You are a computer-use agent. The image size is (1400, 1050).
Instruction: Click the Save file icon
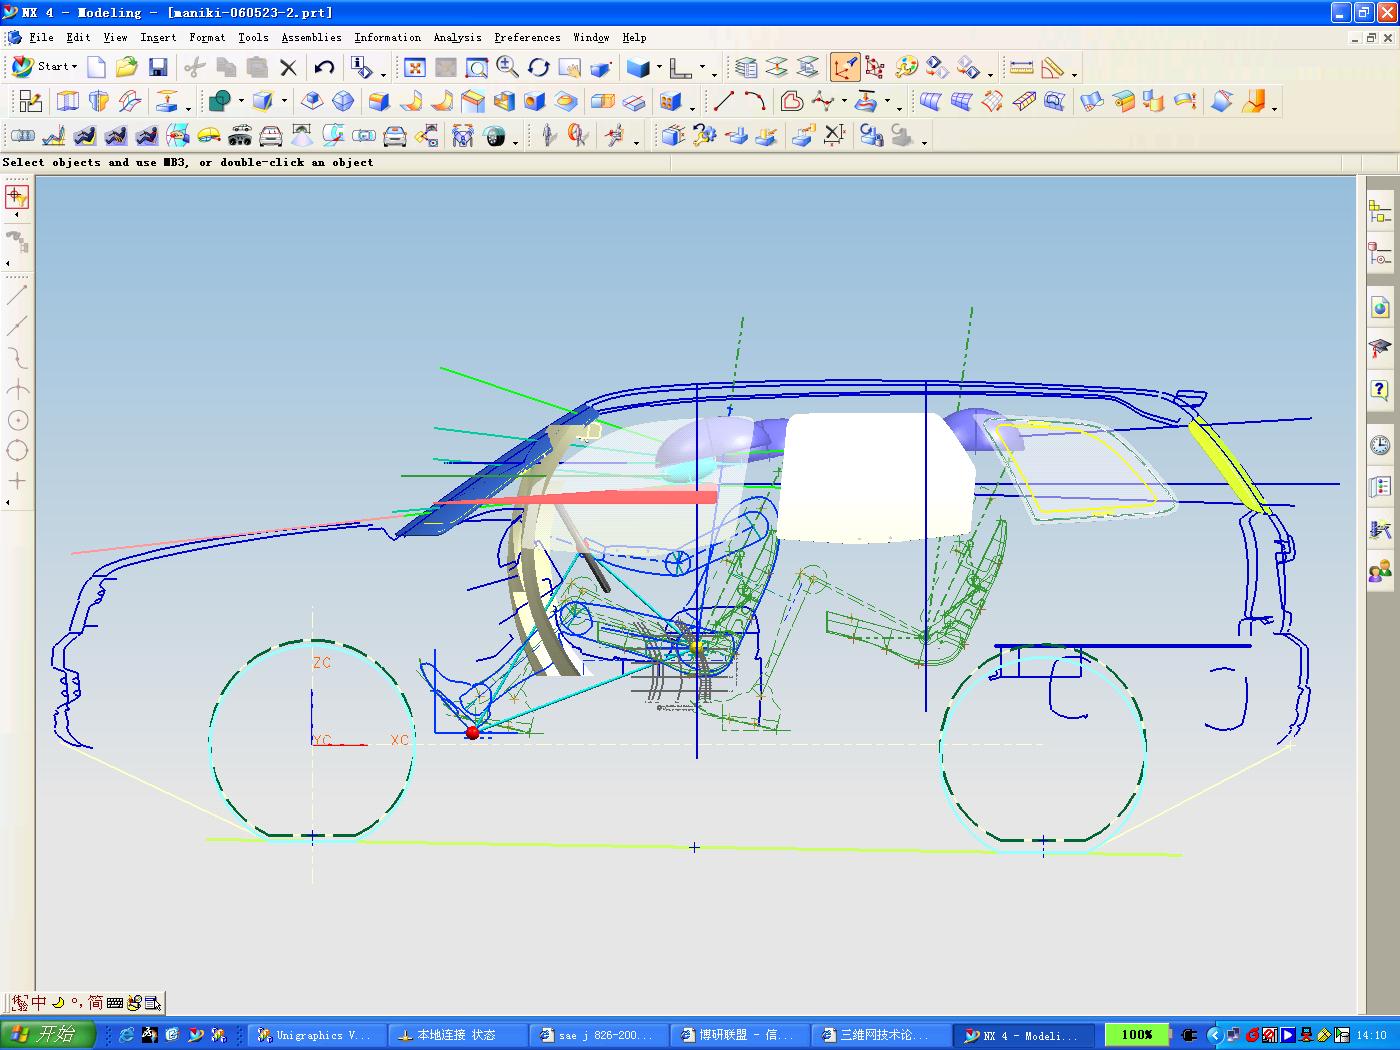pos(157,67)
